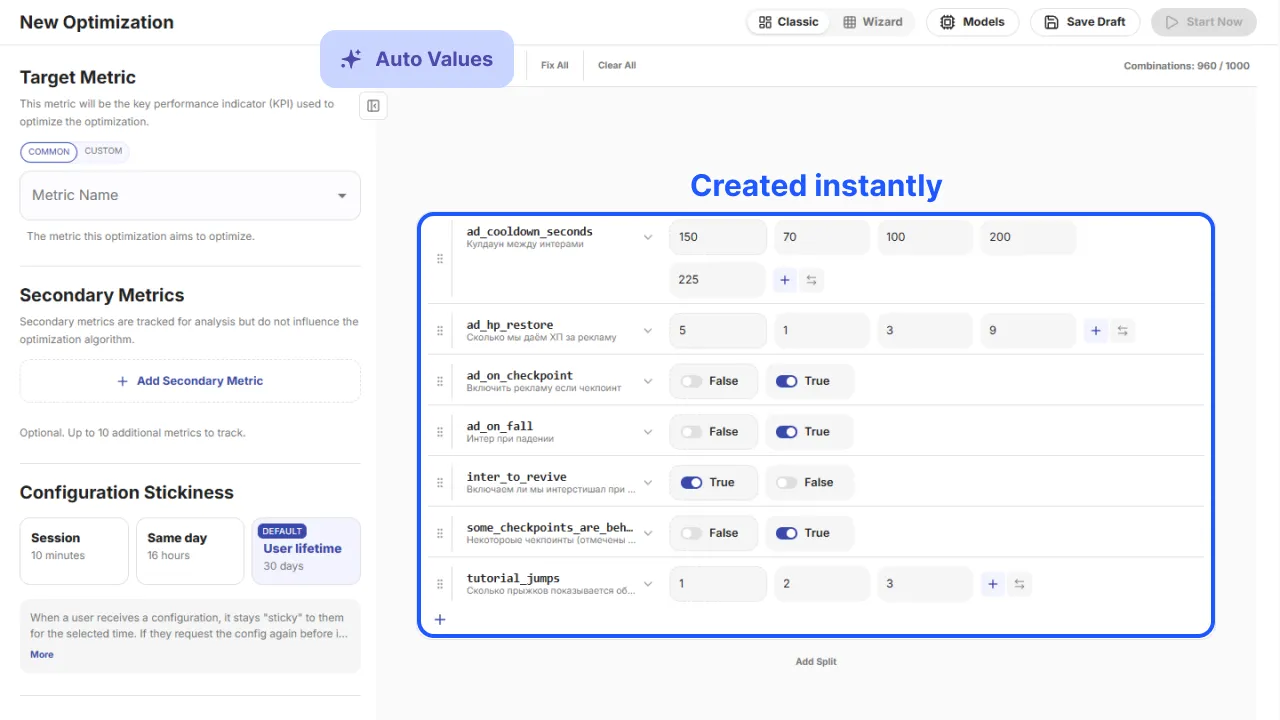Expand tutorial_jumps parameter chevron
The width and height of the screenshot is (1280, 720).
[x=648, y=584]
